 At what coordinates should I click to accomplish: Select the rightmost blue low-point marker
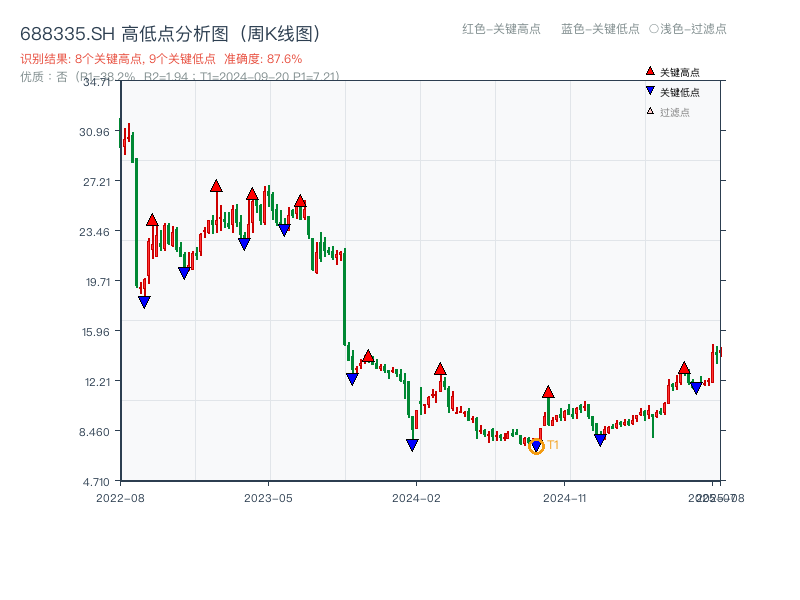tap(694, 387)
